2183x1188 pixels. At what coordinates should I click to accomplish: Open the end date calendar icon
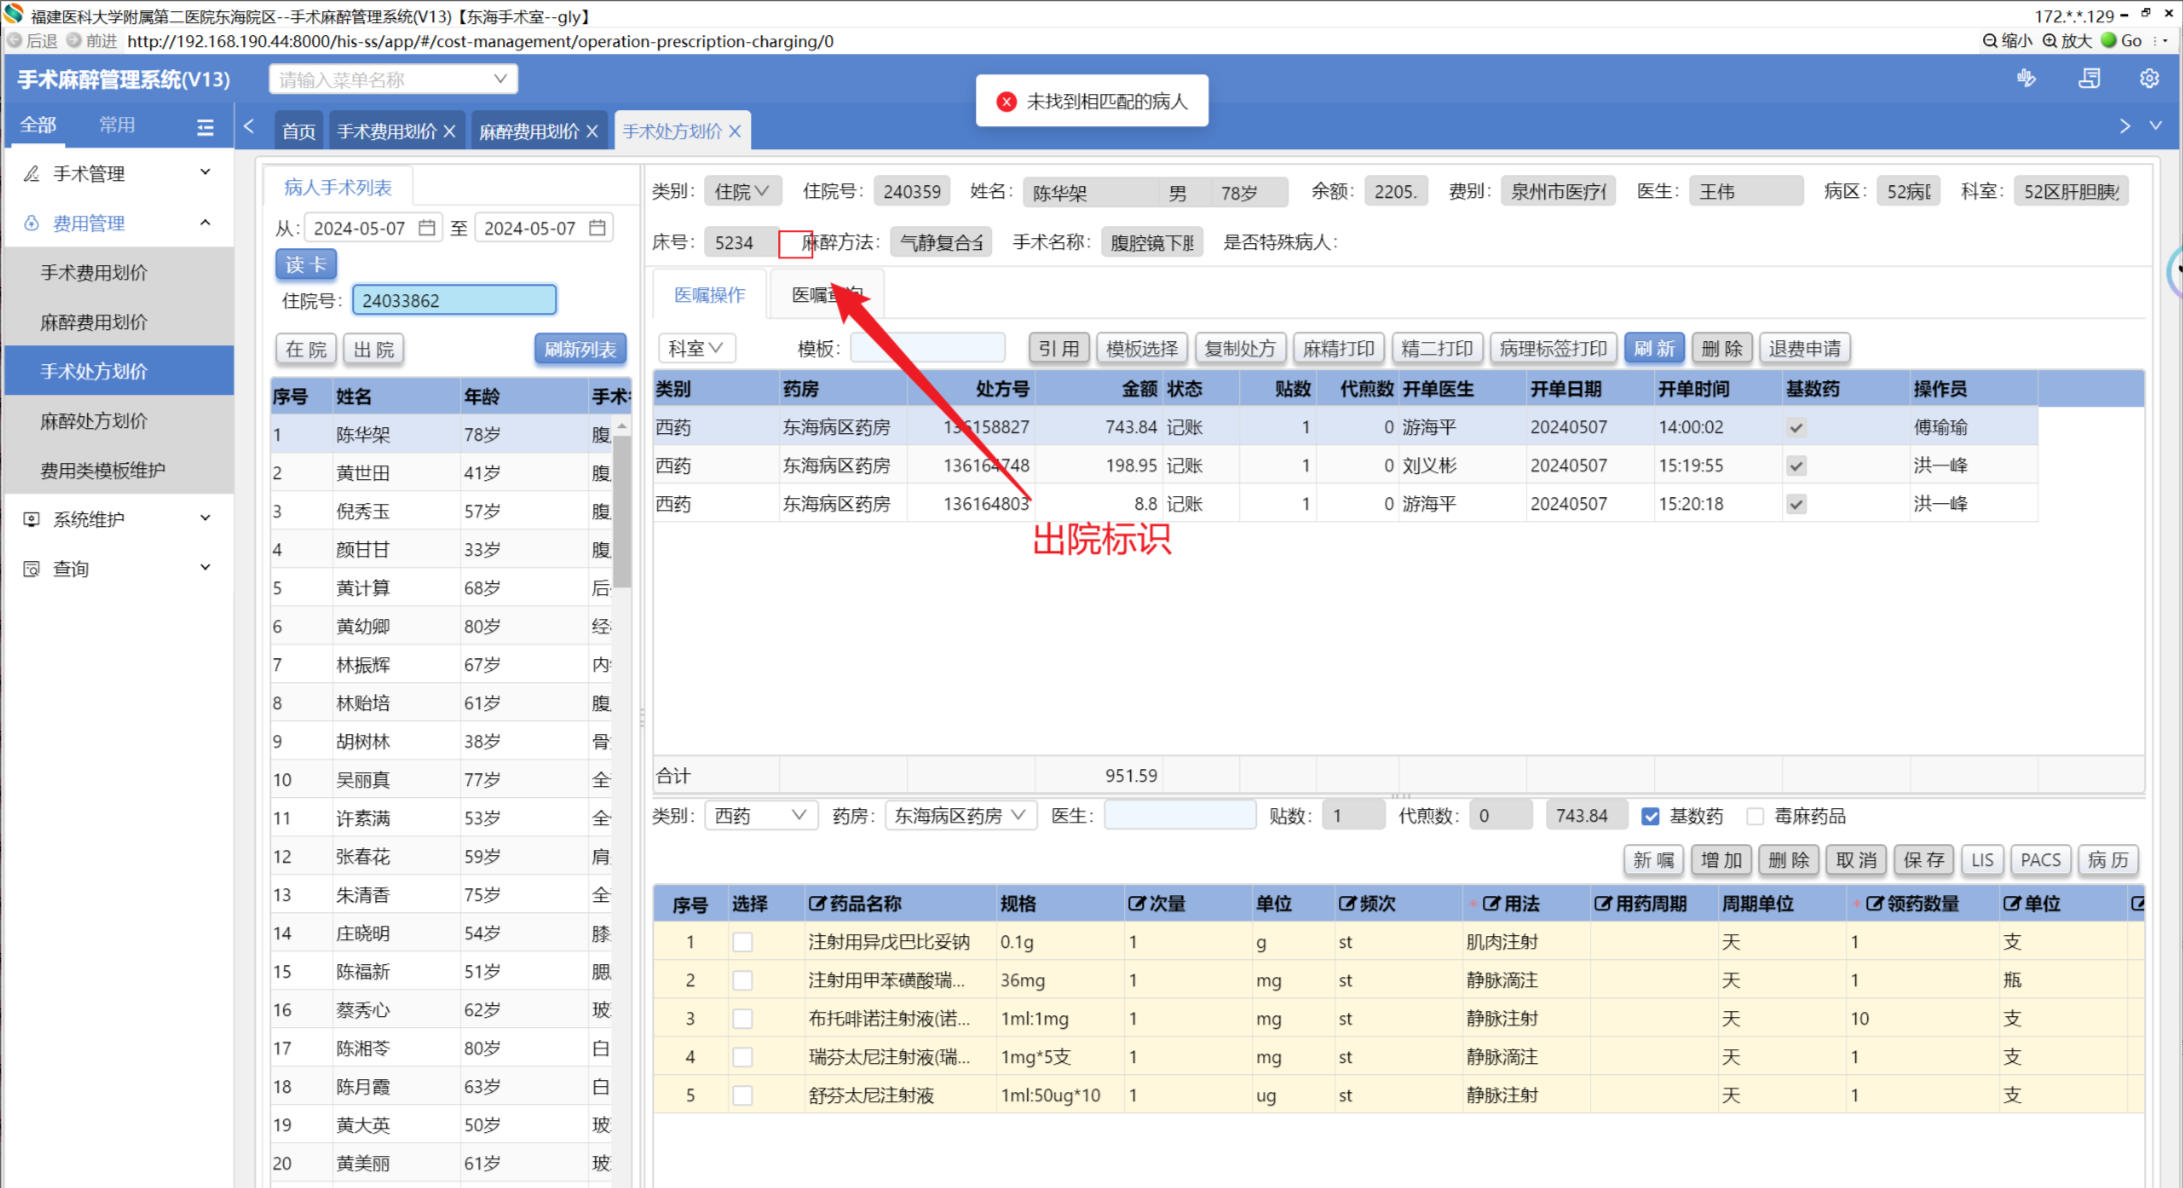[x=597, y=228]
